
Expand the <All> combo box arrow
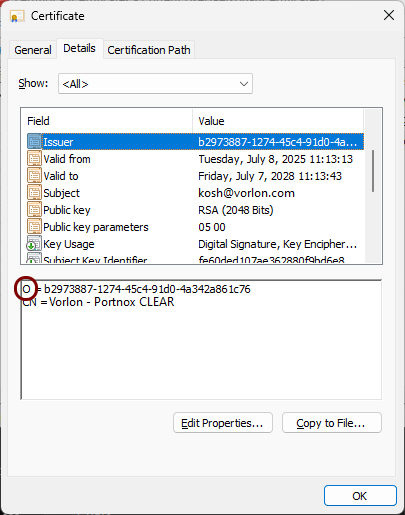tap(244, 84)
